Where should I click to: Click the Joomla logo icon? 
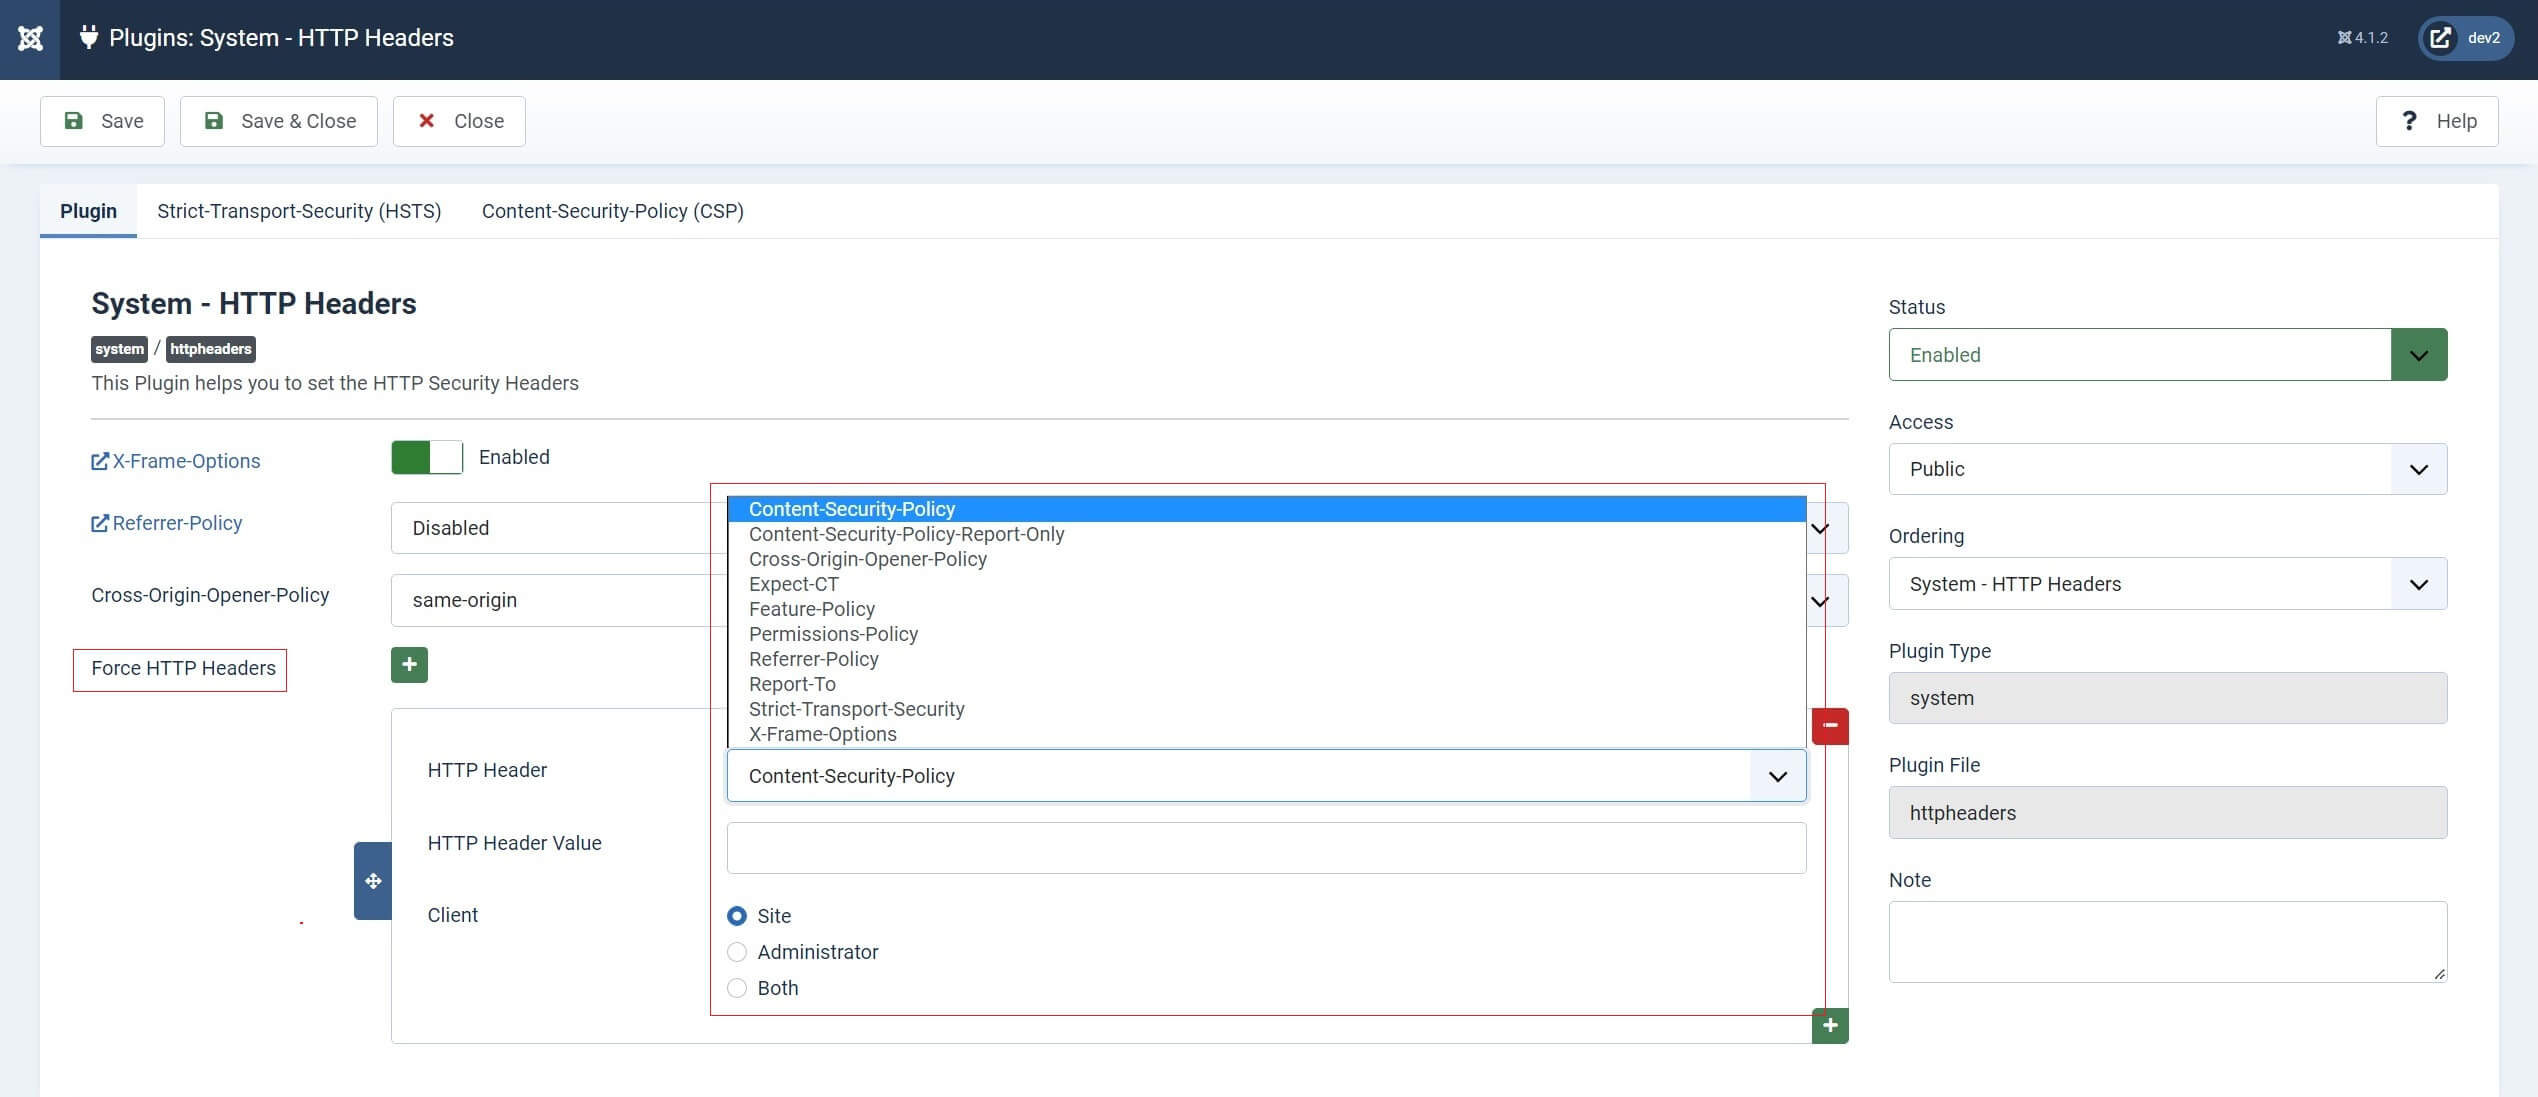coord(30,39)
